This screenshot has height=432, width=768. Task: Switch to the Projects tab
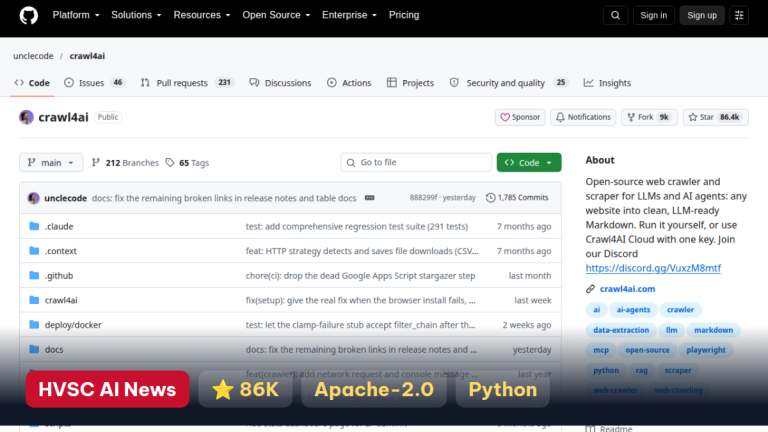(x=410, y=83)
